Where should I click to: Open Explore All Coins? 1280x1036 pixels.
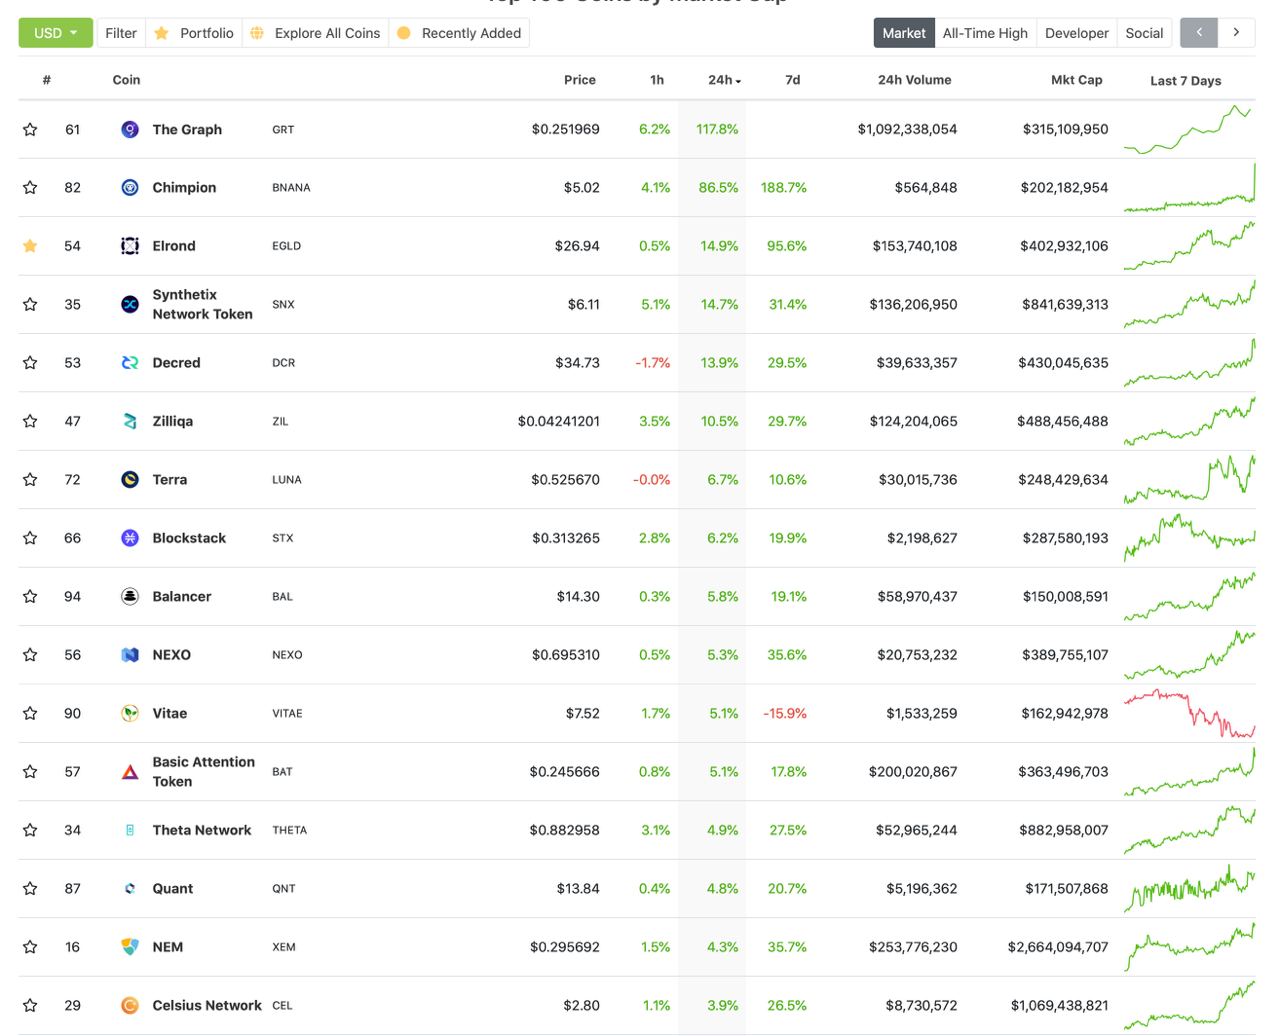point(315,33)
